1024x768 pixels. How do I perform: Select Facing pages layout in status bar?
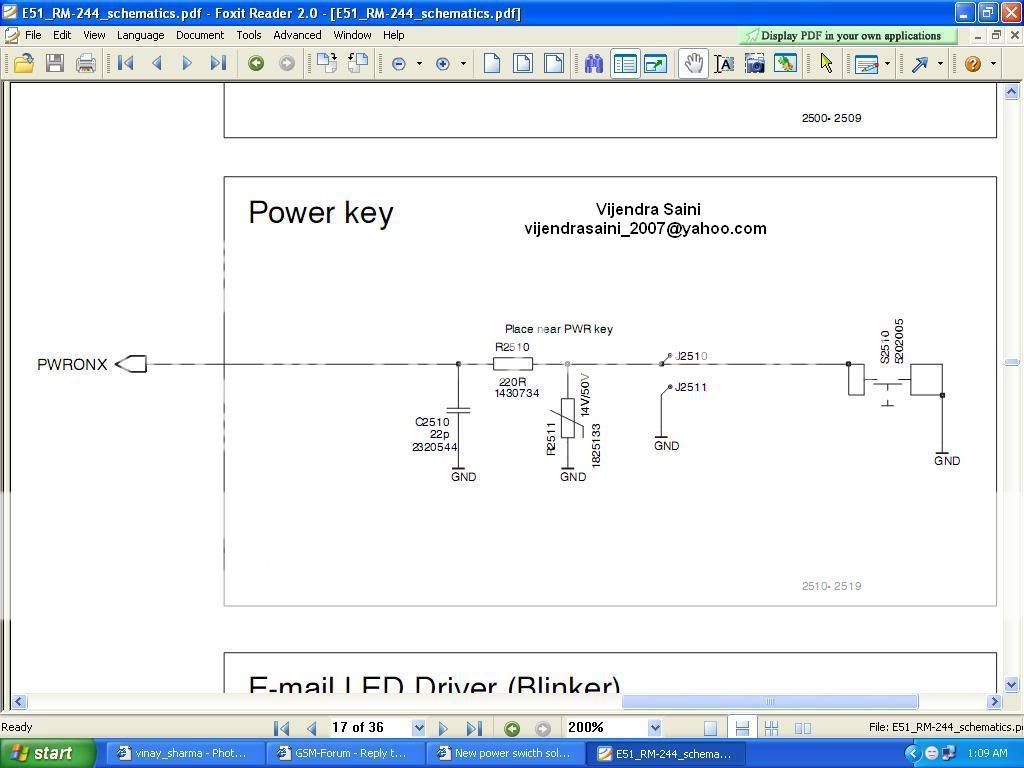[x=803, y=728]
